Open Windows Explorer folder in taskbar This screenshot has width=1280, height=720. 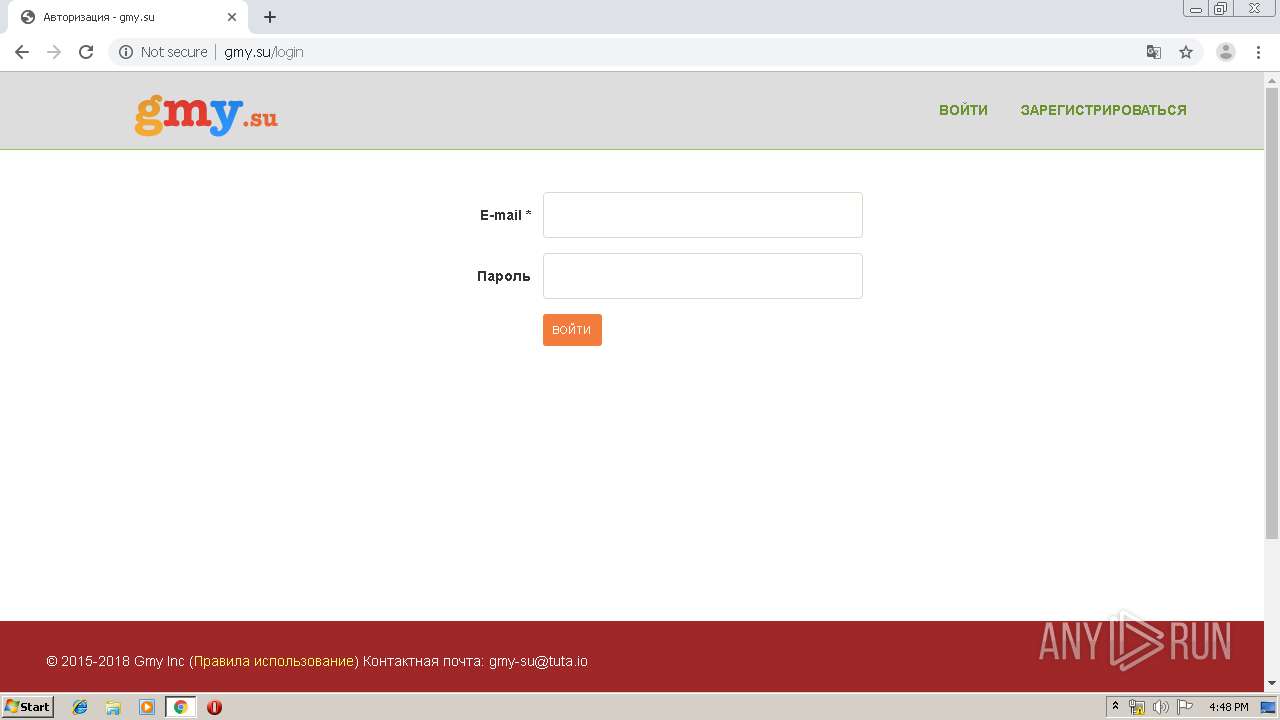[113, 707]
